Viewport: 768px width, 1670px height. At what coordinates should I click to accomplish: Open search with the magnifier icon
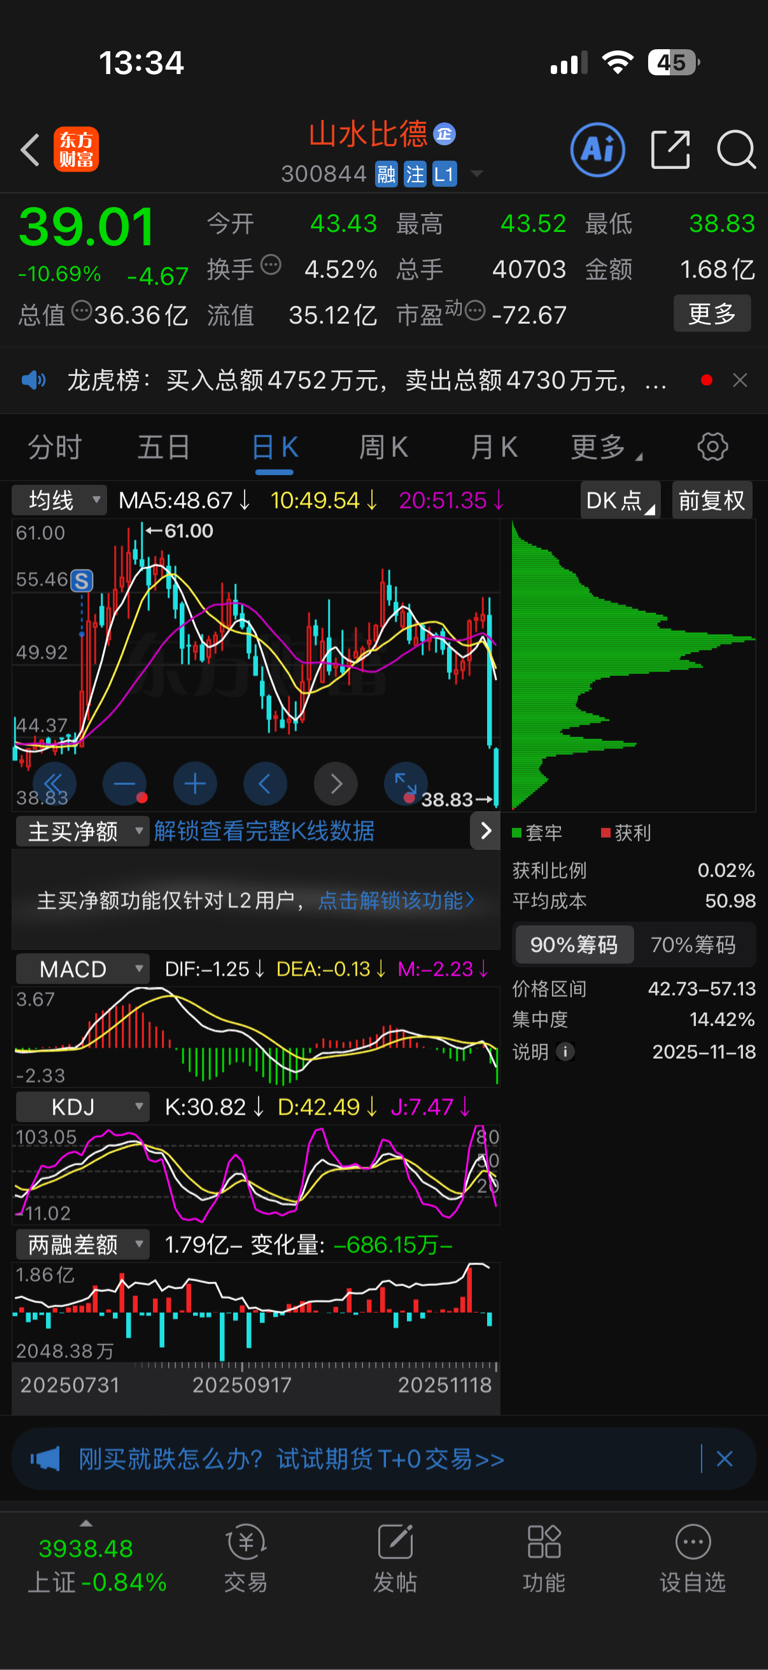pos(736,150)
